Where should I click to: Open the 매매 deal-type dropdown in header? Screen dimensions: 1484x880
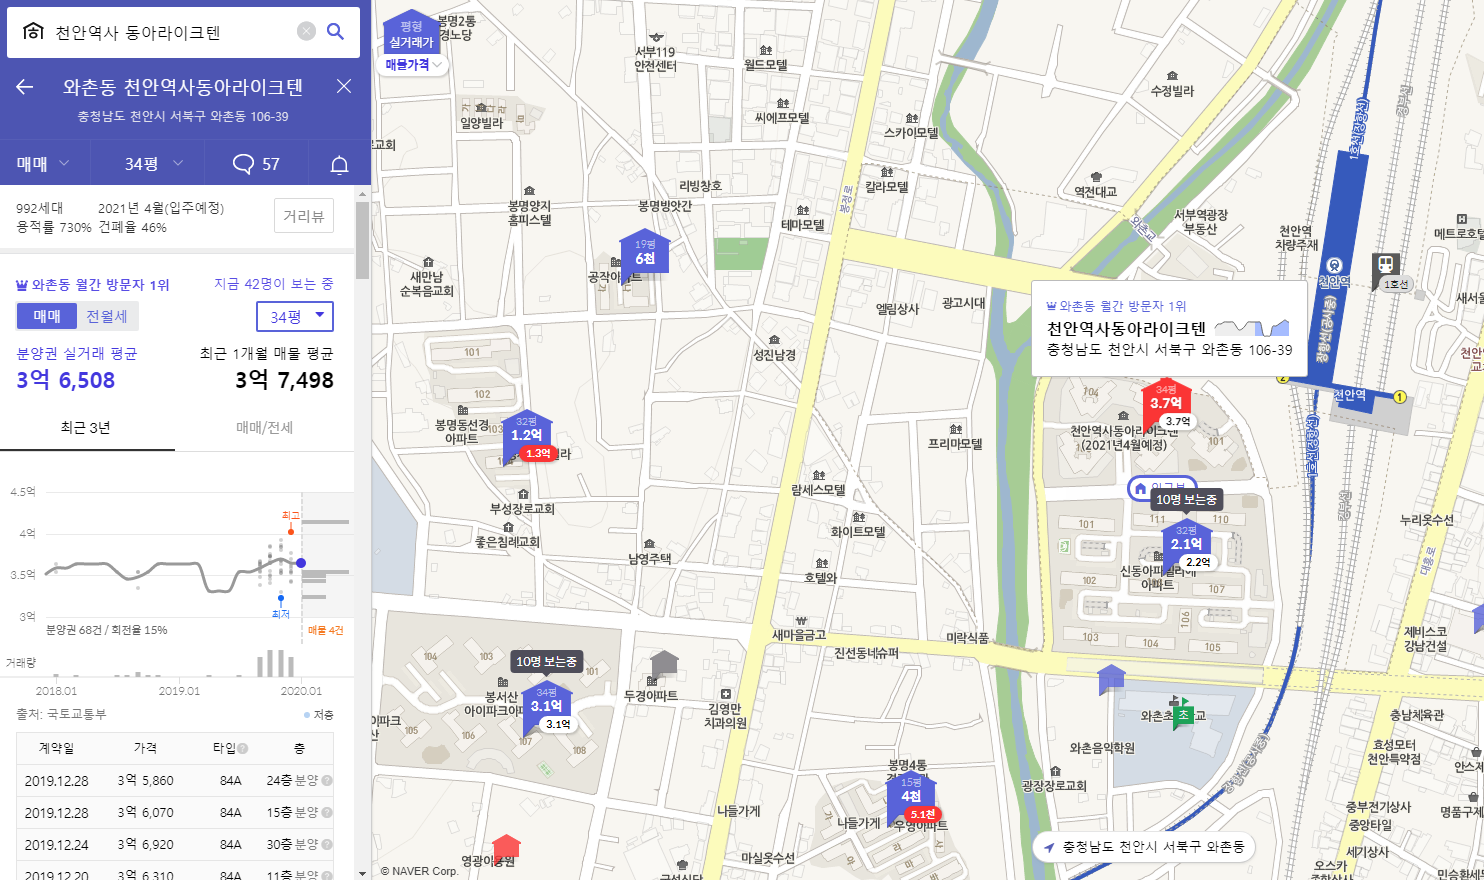point(44,163)
